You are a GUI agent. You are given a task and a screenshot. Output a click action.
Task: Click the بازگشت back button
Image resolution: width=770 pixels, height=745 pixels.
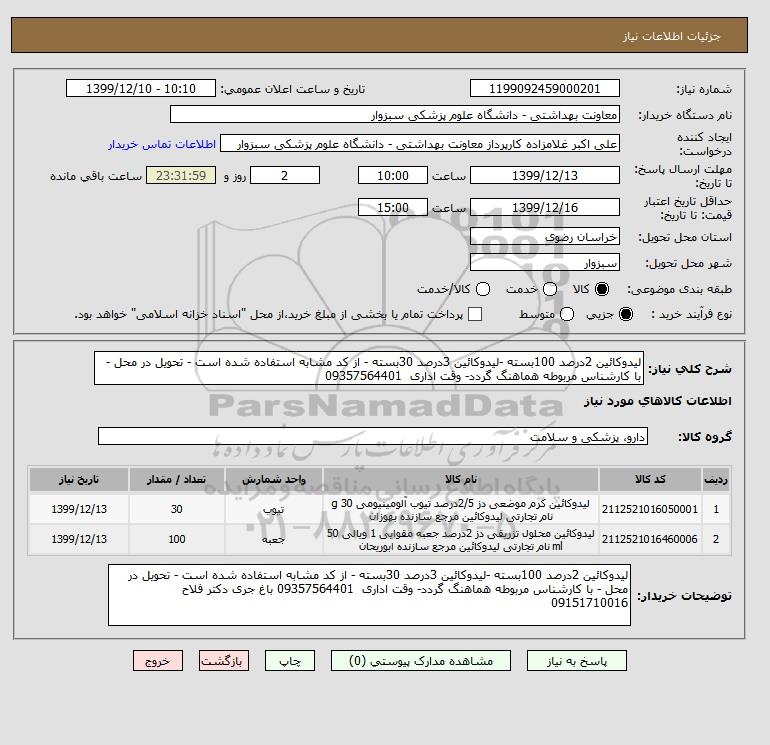point(224,661)
